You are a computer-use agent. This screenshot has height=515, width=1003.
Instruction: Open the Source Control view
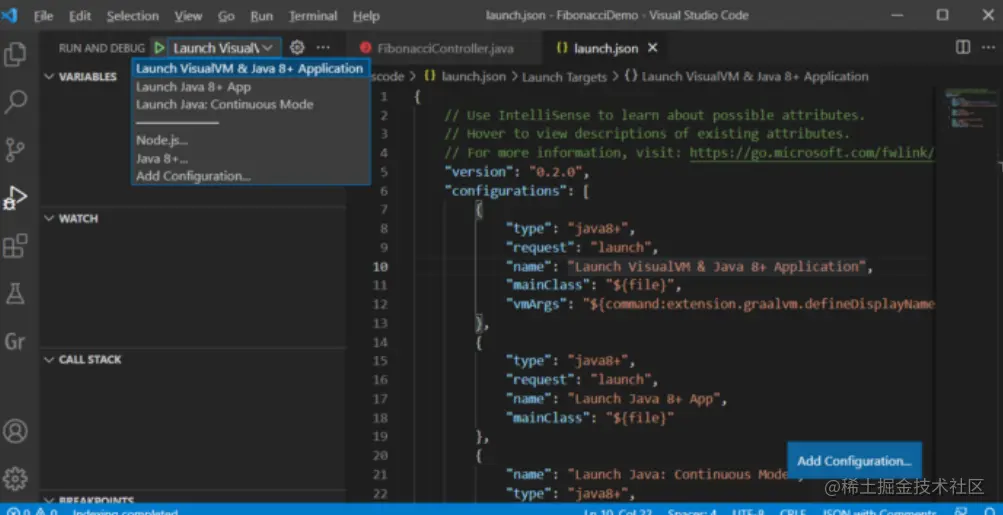point(15,149)
